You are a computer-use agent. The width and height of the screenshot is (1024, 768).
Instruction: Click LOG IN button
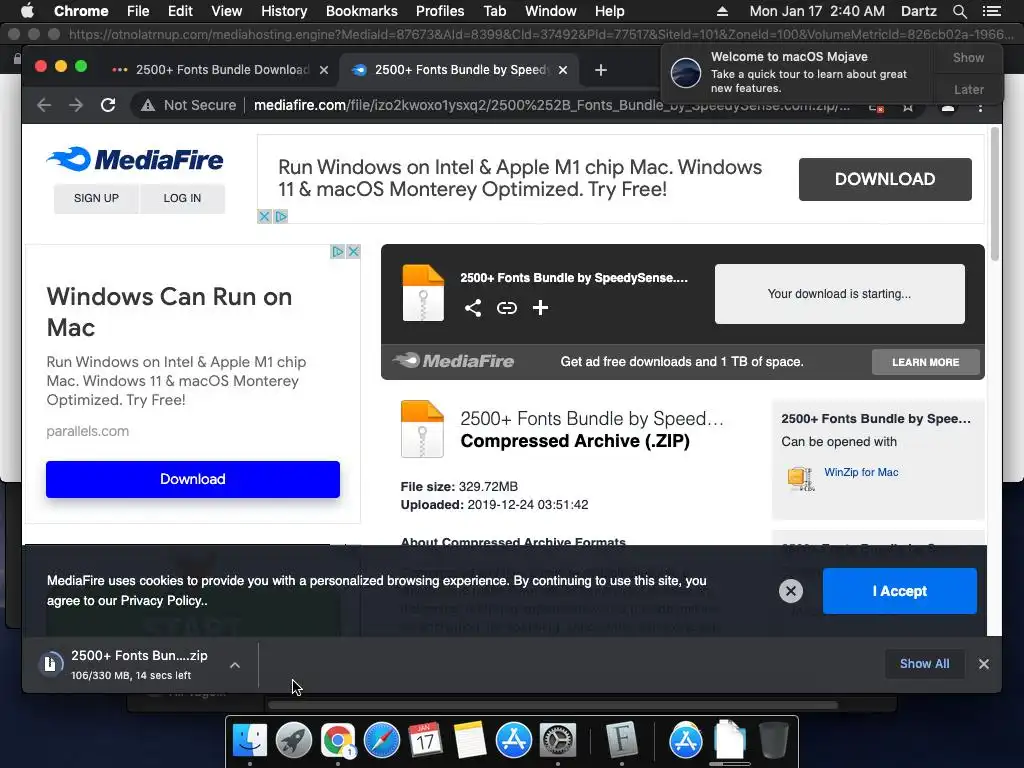coord(182,198)
